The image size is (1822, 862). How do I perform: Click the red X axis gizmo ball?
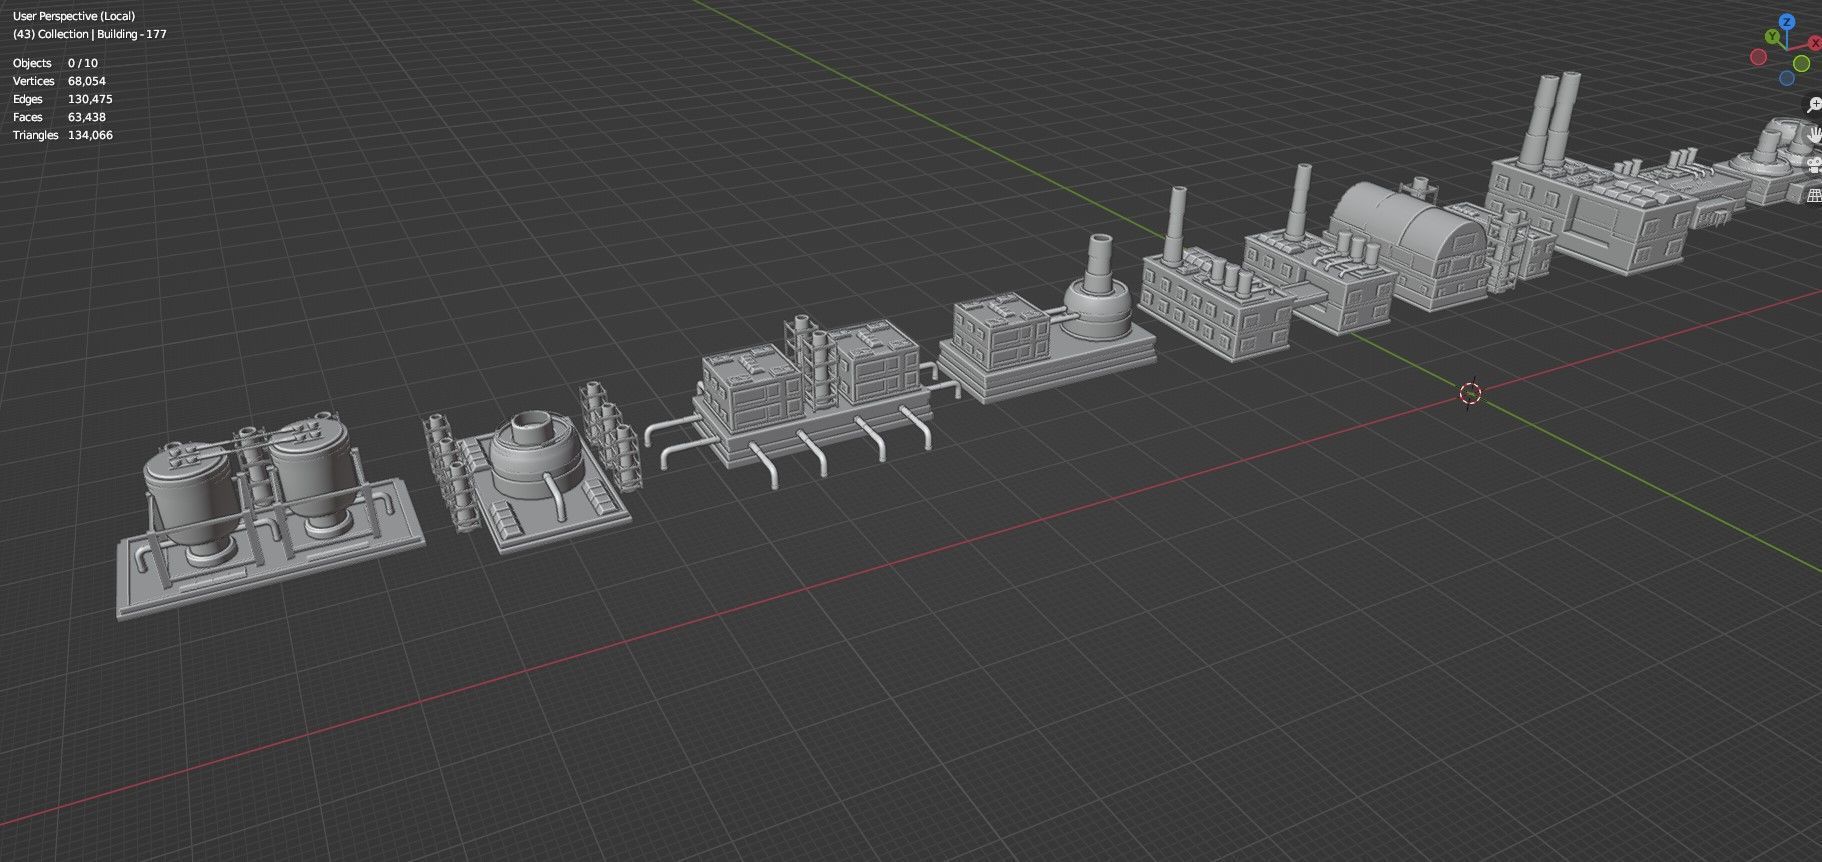[1815, 43]
